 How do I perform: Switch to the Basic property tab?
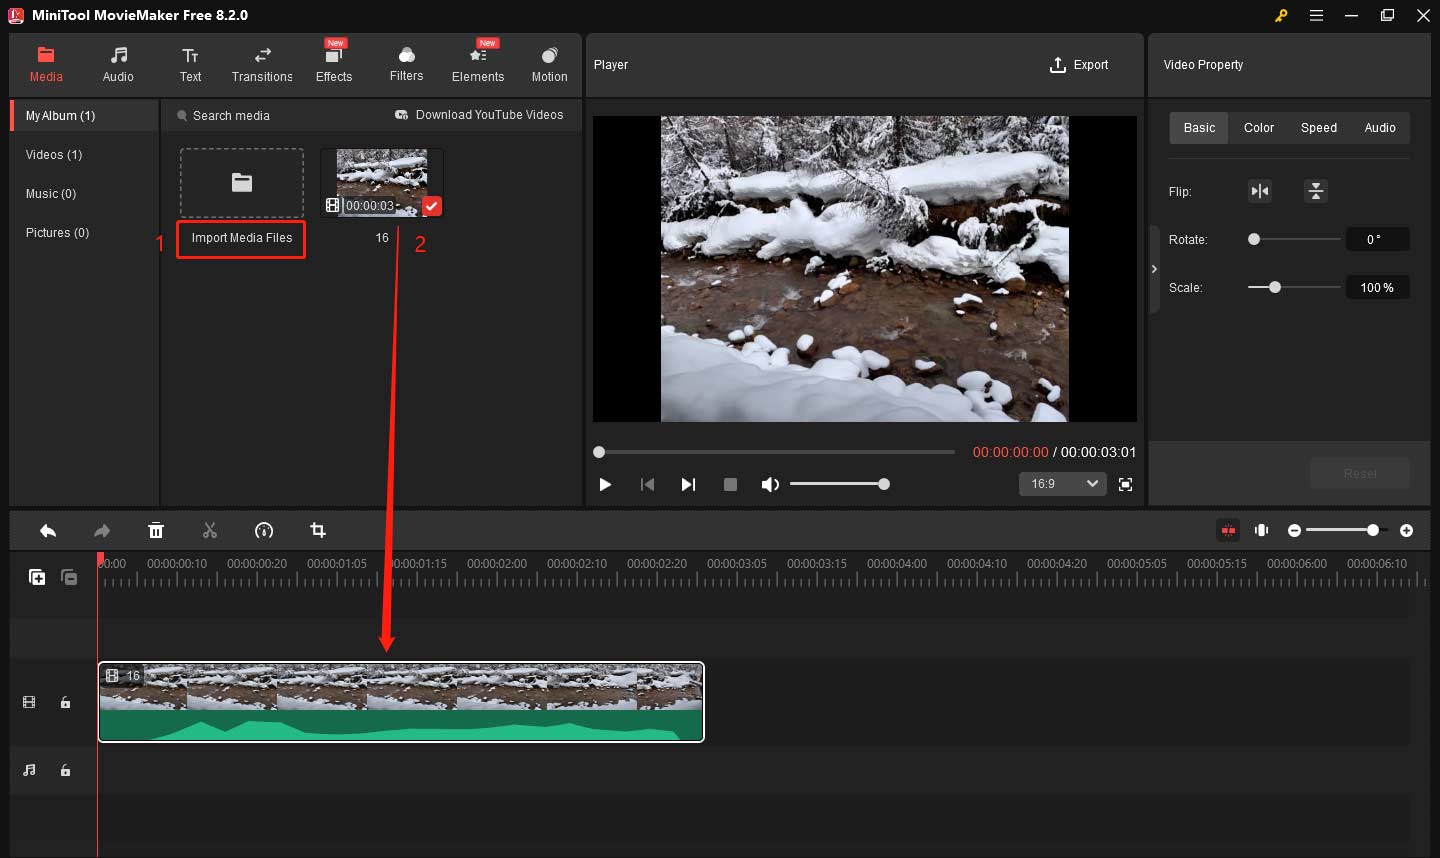(x=1199, y=128)
